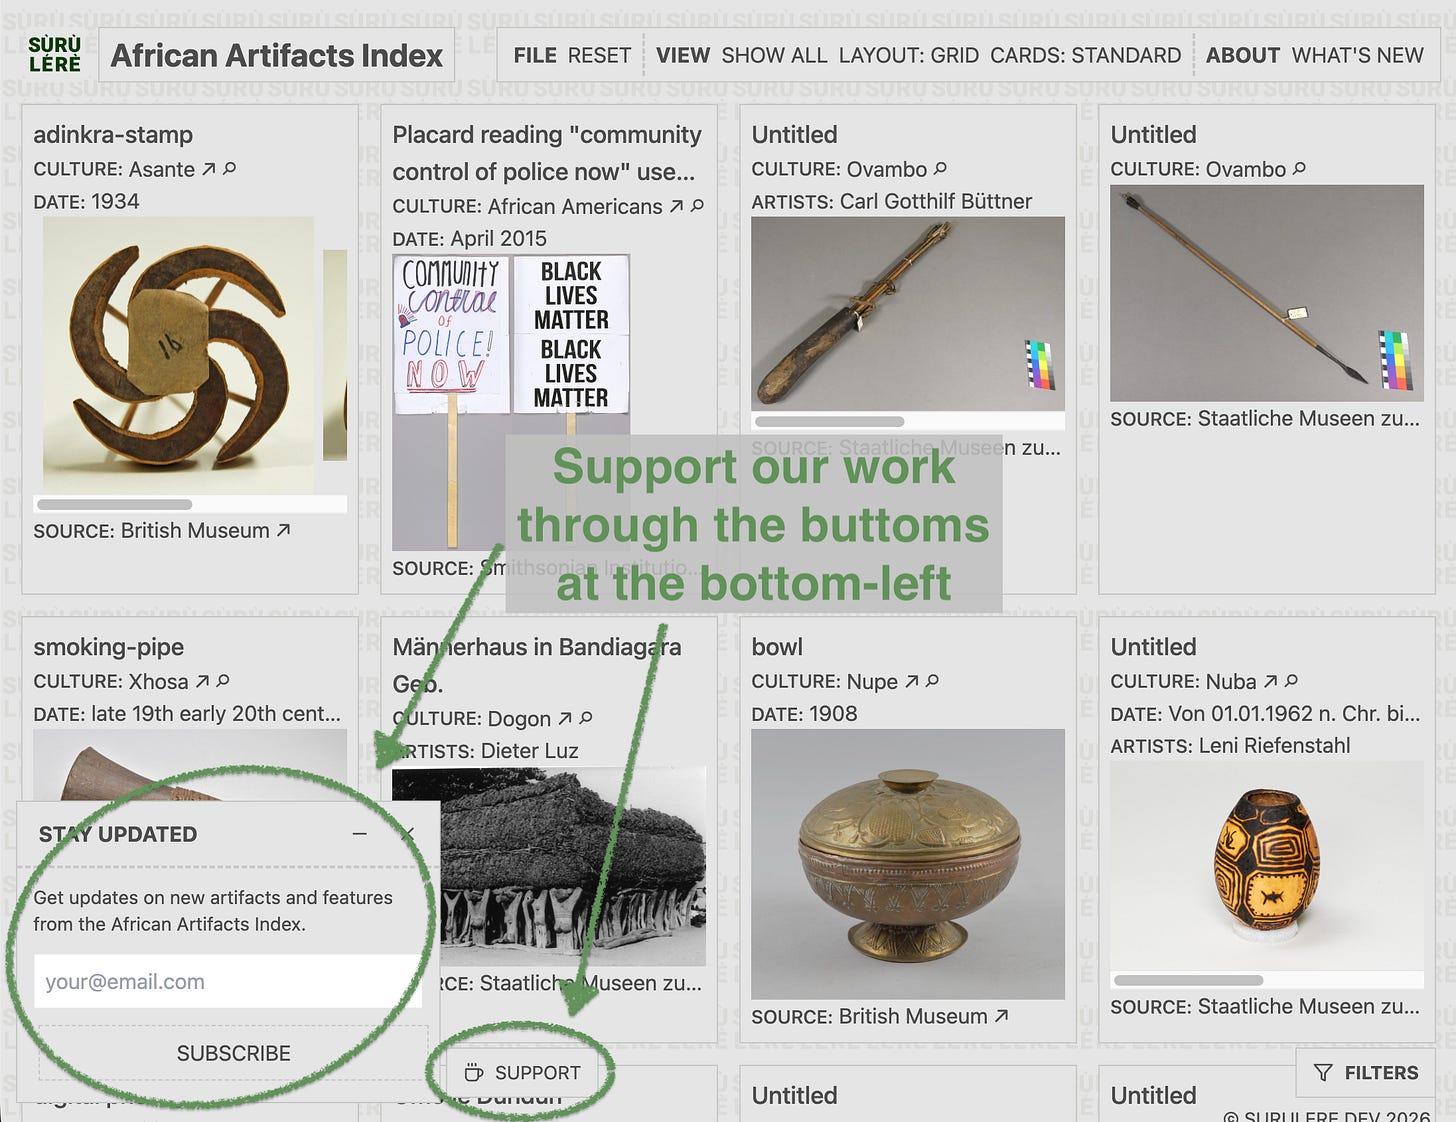Viewport: 1456px width, 1122px height.
Task: Select Reset in the top bar
Action: tap(600, 55)
